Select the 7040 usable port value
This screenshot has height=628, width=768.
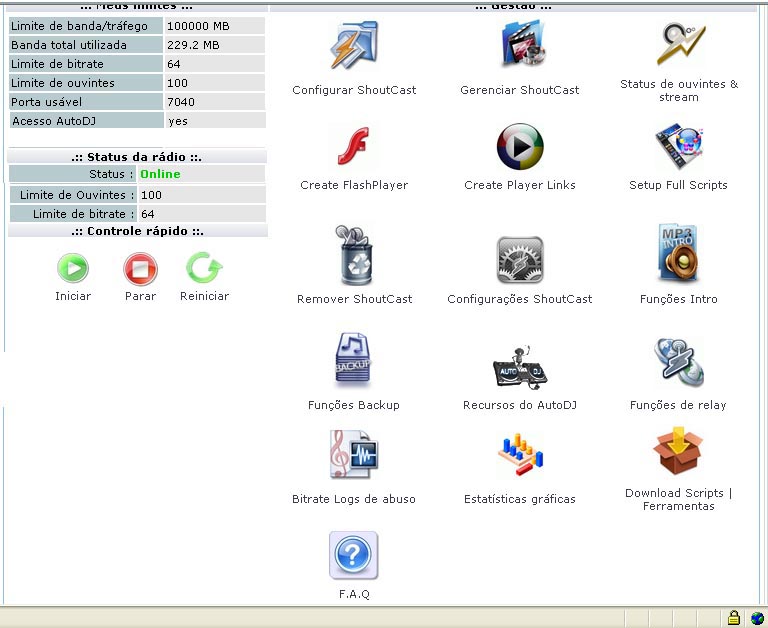pos(181,102)
